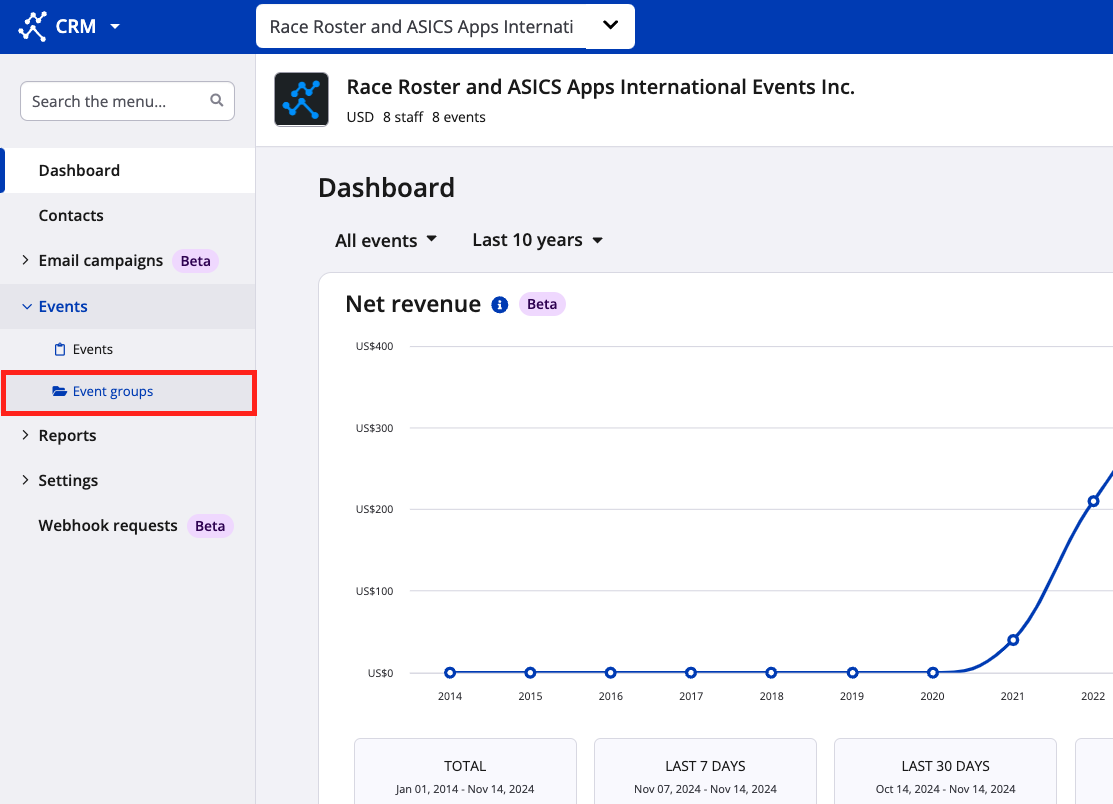Image resolution: width=1113 pixels, height=804 pixels.
Task: Click the Net revenue info icon
Action: pyautogui.click(x=500, y=305)
